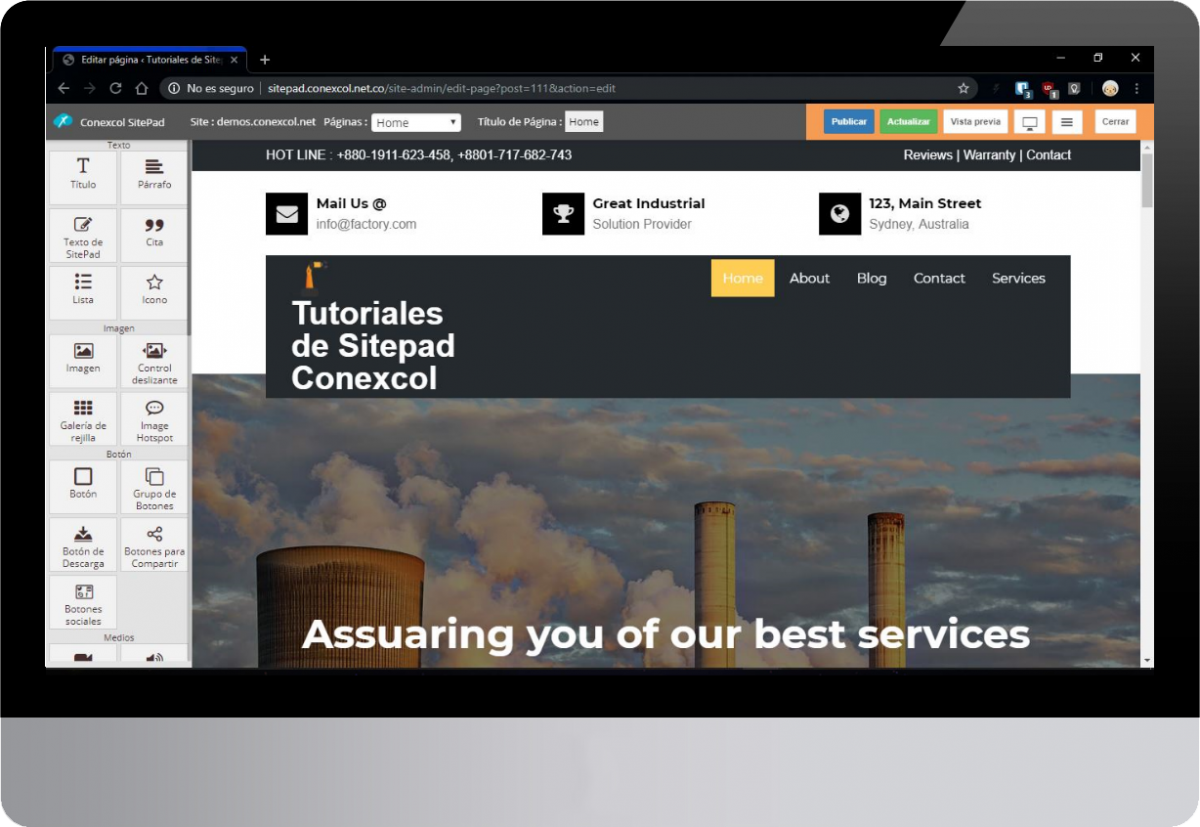Click the Título de Página input field
The height and width of the screenshot is (827, 1200).
583,121
